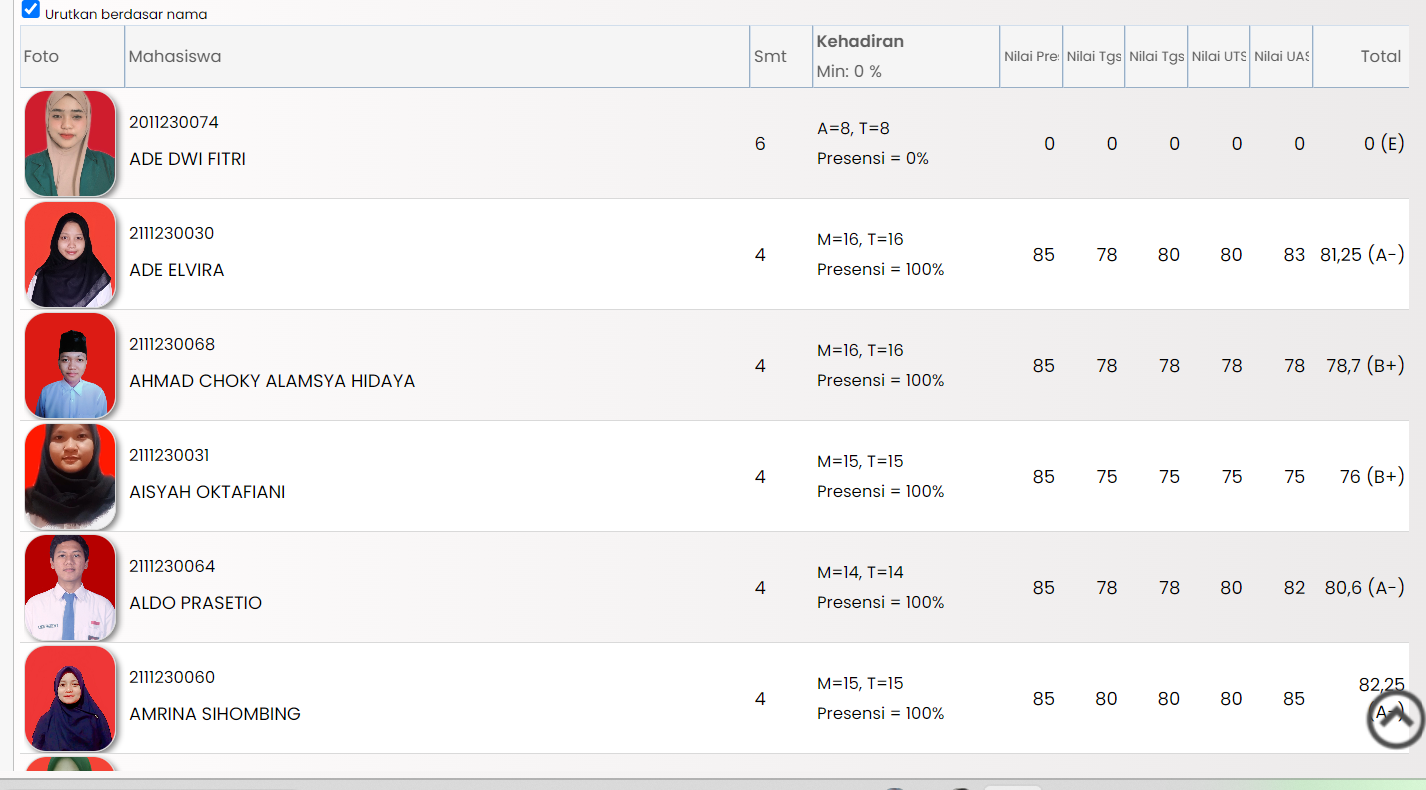Click the Foto column header

[x=42, y=57]
